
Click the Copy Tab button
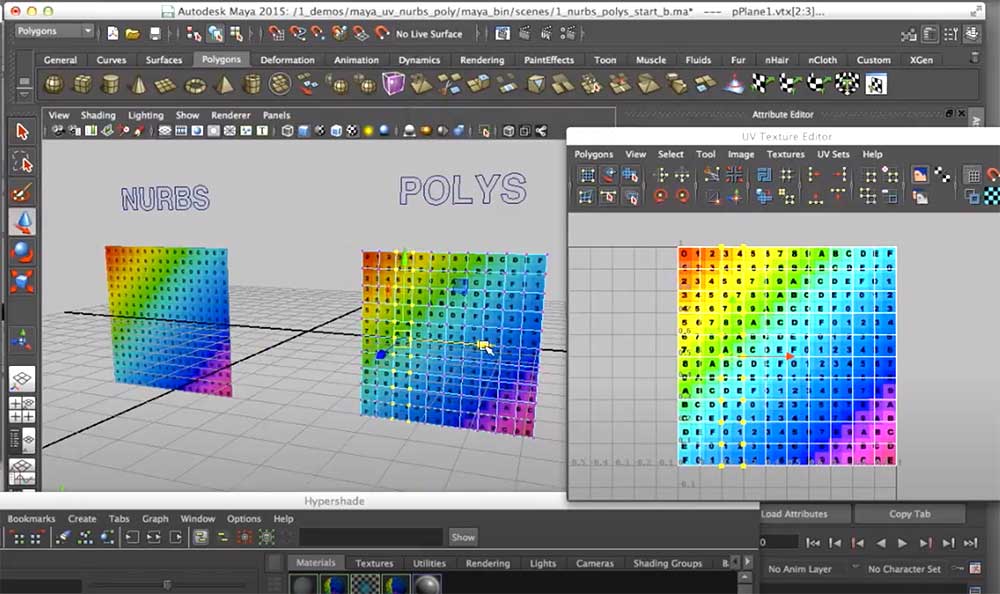point(909,513)
